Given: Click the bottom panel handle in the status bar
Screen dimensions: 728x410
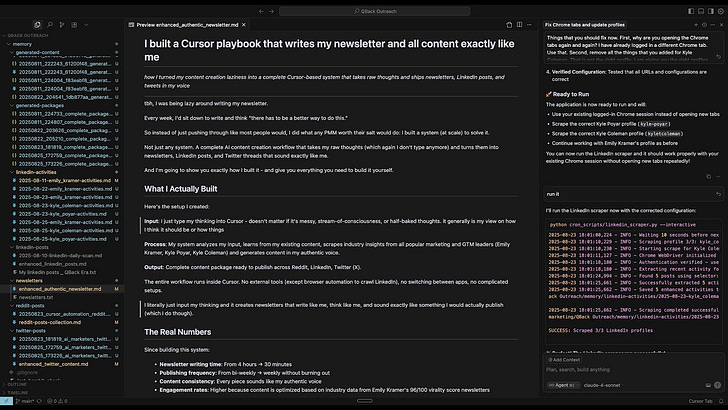Looking at the screenshot, I should (364, 401).
